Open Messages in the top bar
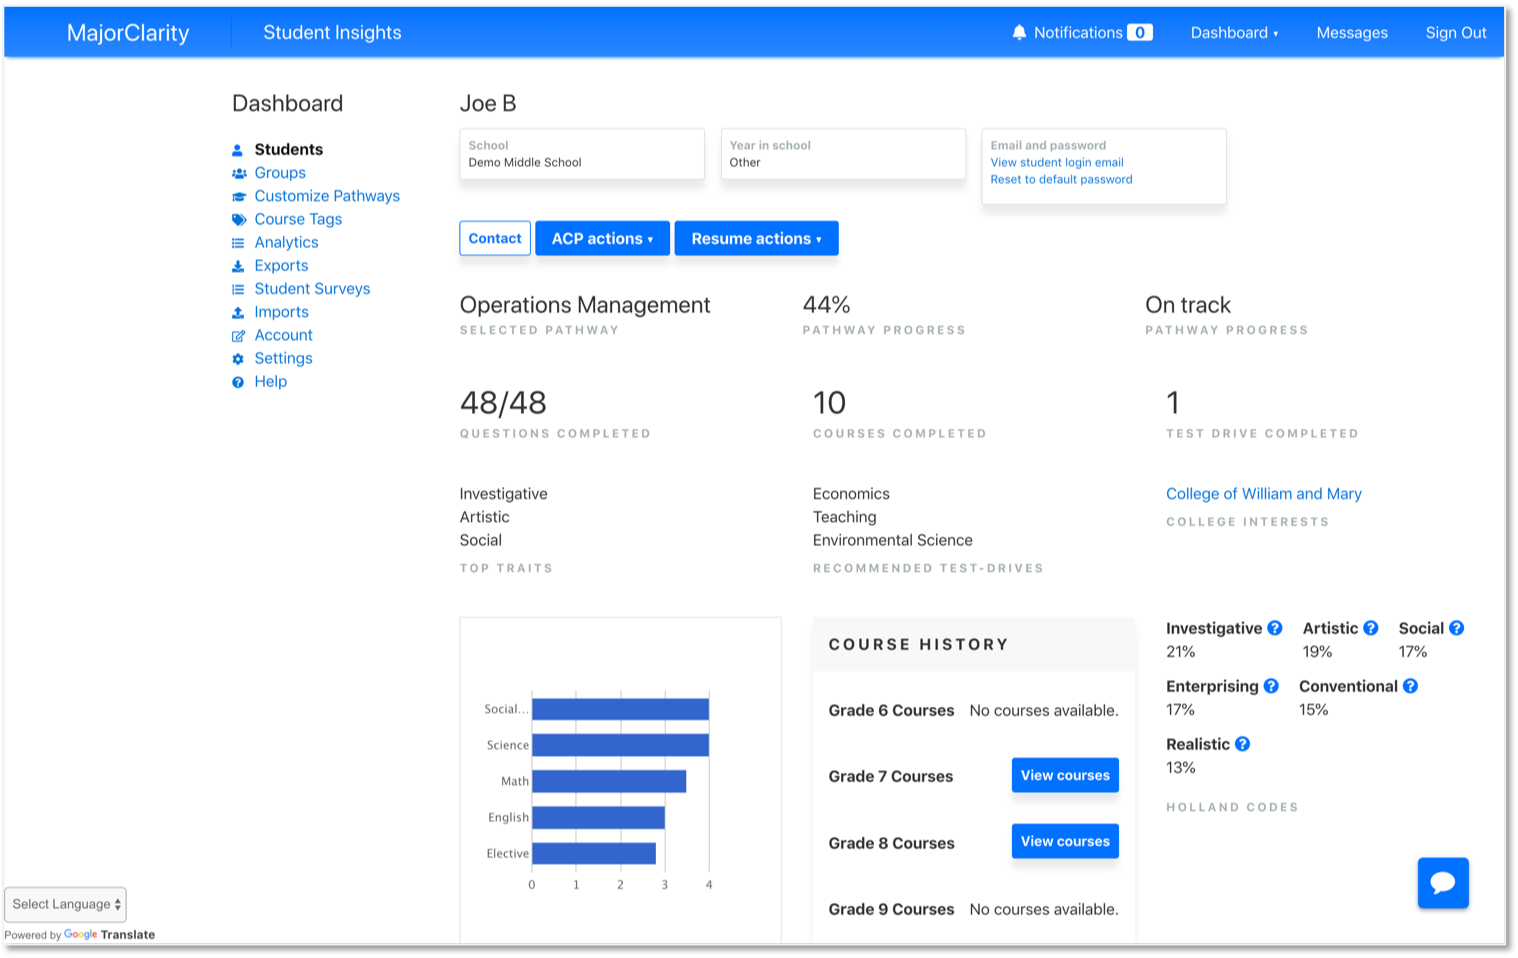The width and height of the screenshot is (1518, 958). 1352,32
